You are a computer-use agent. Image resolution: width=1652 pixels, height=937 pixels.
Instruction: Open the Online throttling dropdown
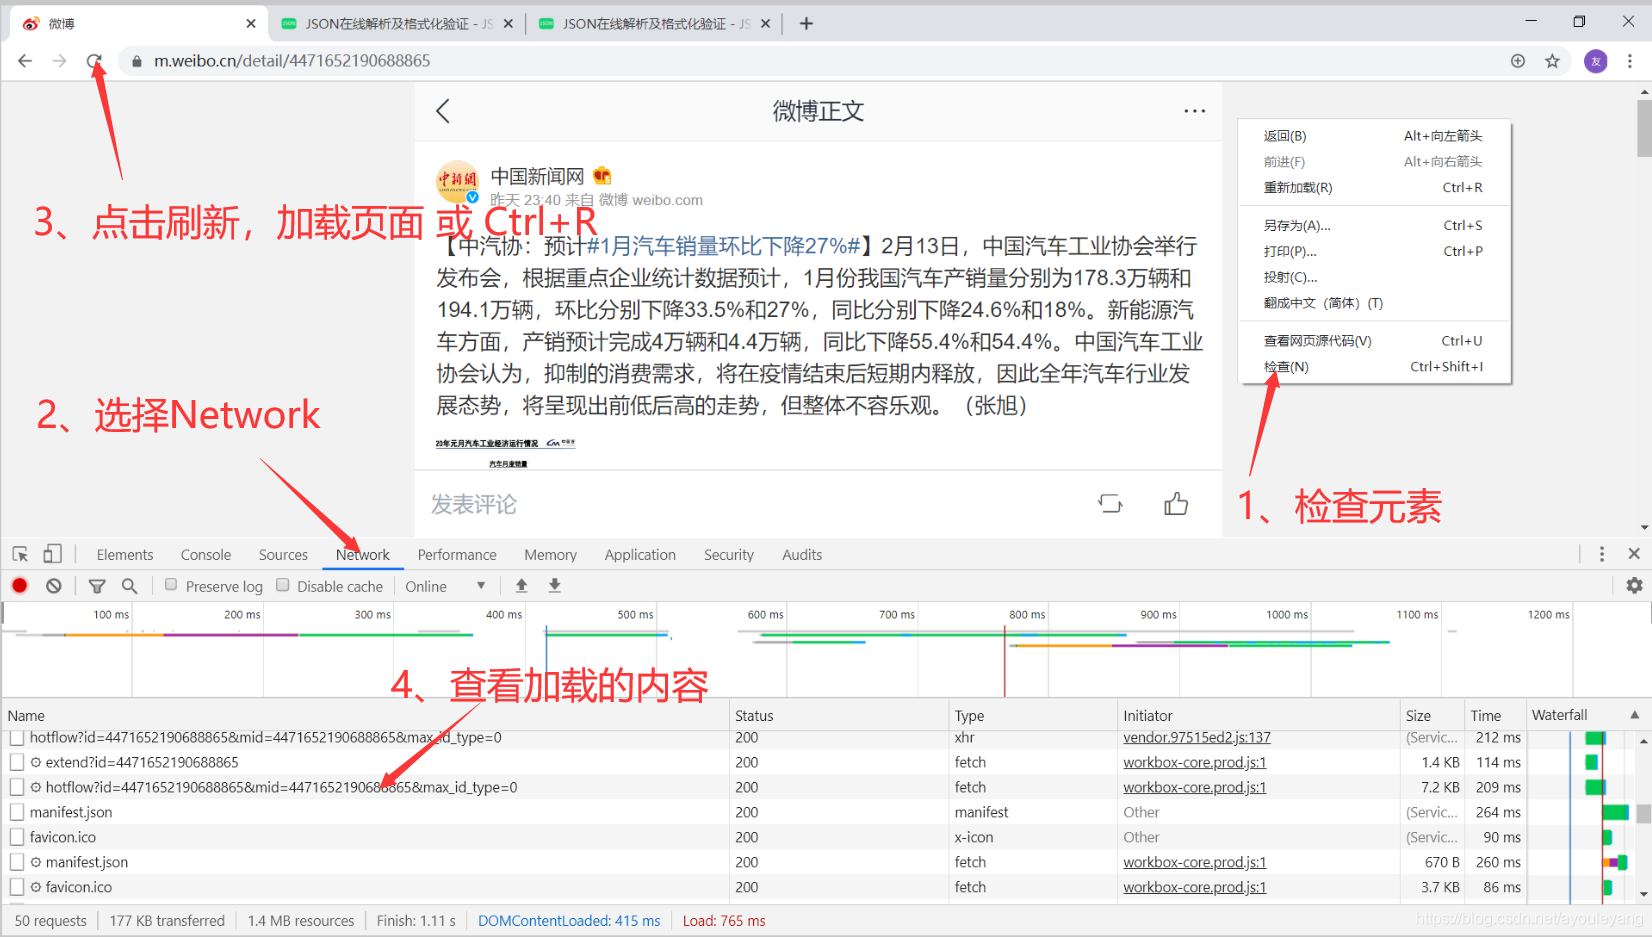[446, 586]
